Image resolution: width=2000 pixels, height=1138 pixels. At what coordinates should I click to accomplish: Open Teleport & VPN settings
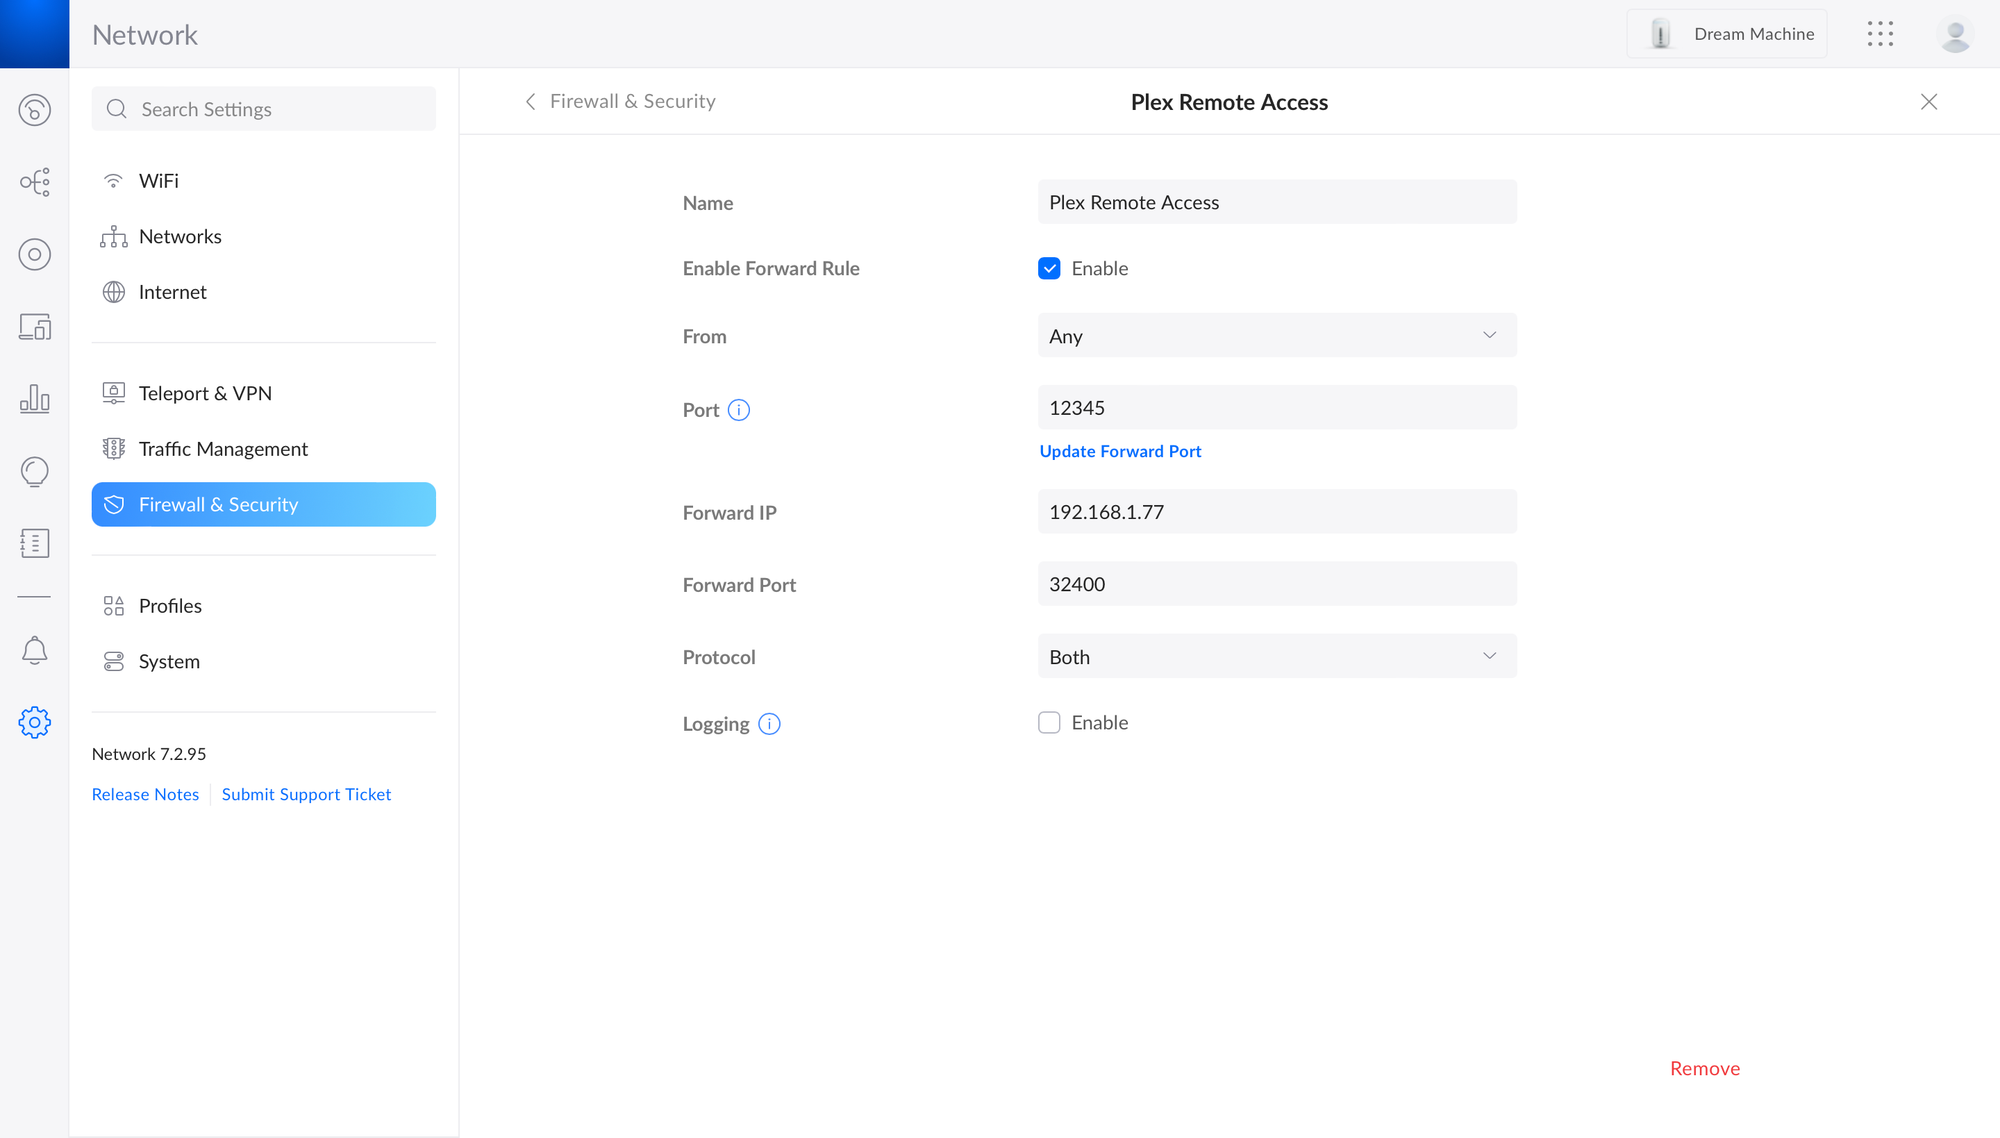click(x=205, y=393)
